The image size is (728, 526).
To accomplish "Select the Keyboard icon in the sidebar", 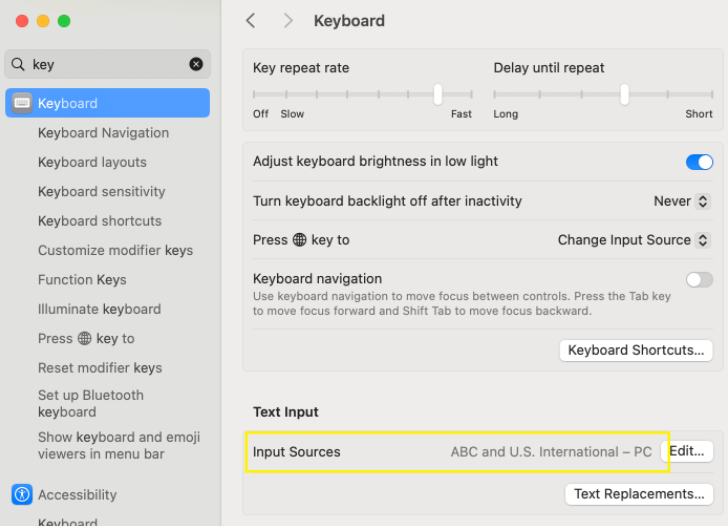I will (x=22, y=103).
